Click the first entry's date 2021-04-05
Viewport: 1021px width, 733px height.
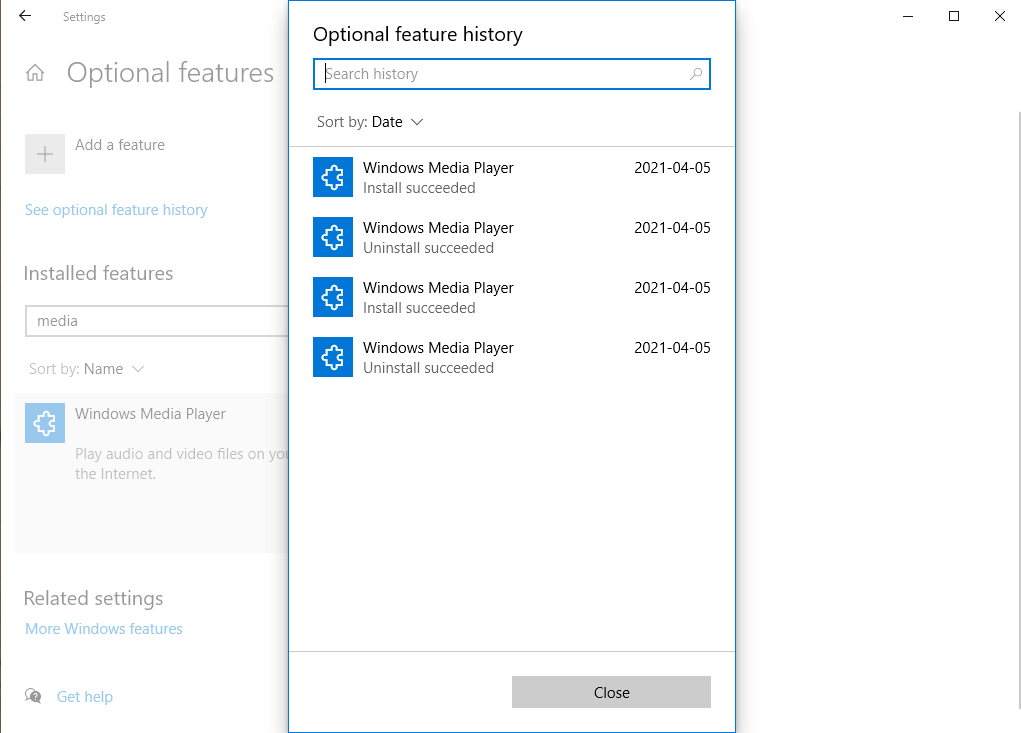pos(672,168)
